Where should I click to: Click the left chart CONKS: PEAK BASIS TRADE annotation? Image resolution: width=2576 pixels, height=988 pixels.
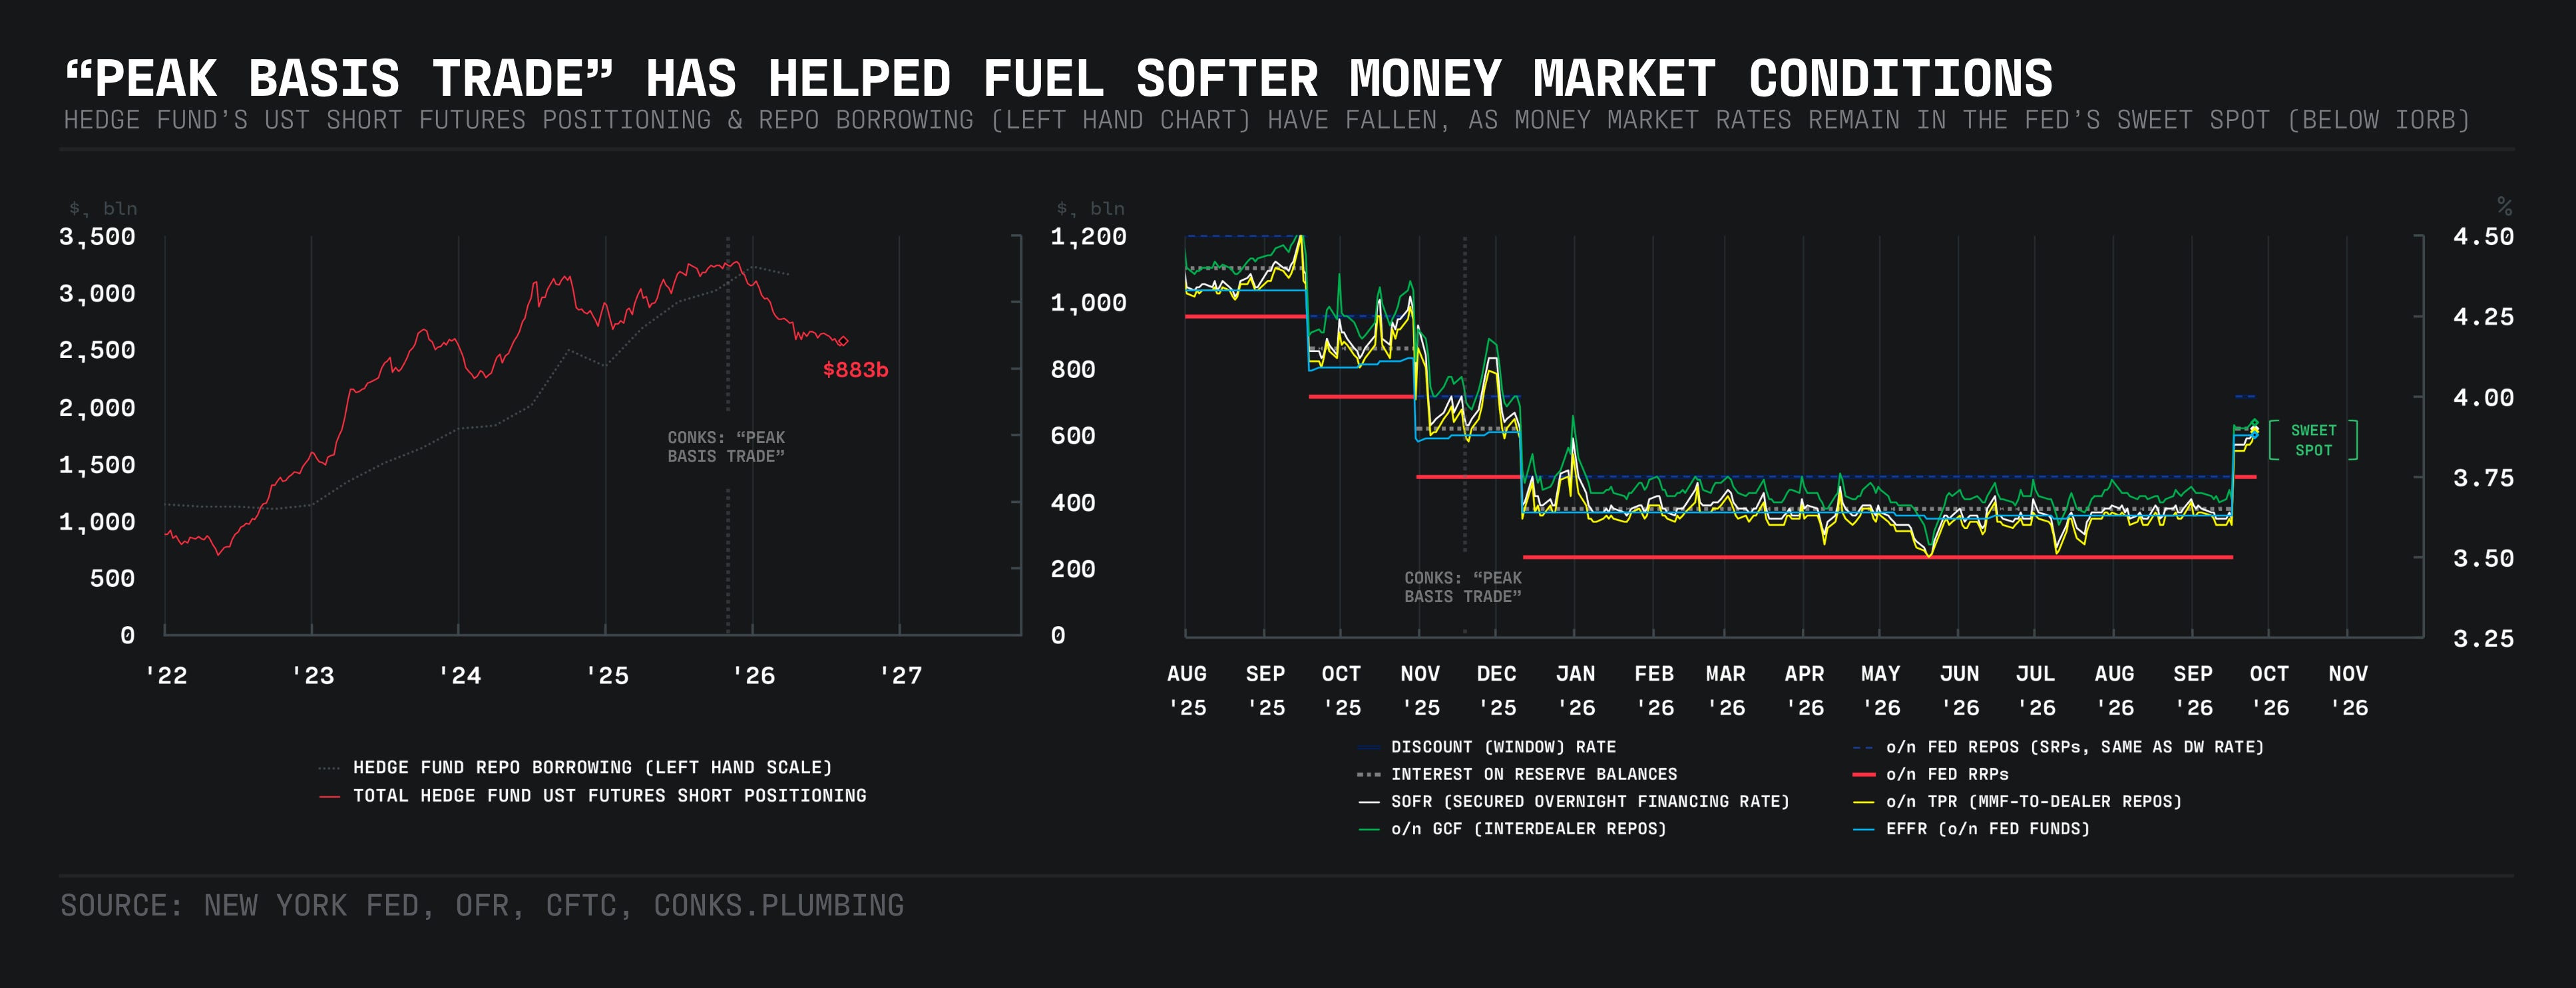tap(726, 447)
